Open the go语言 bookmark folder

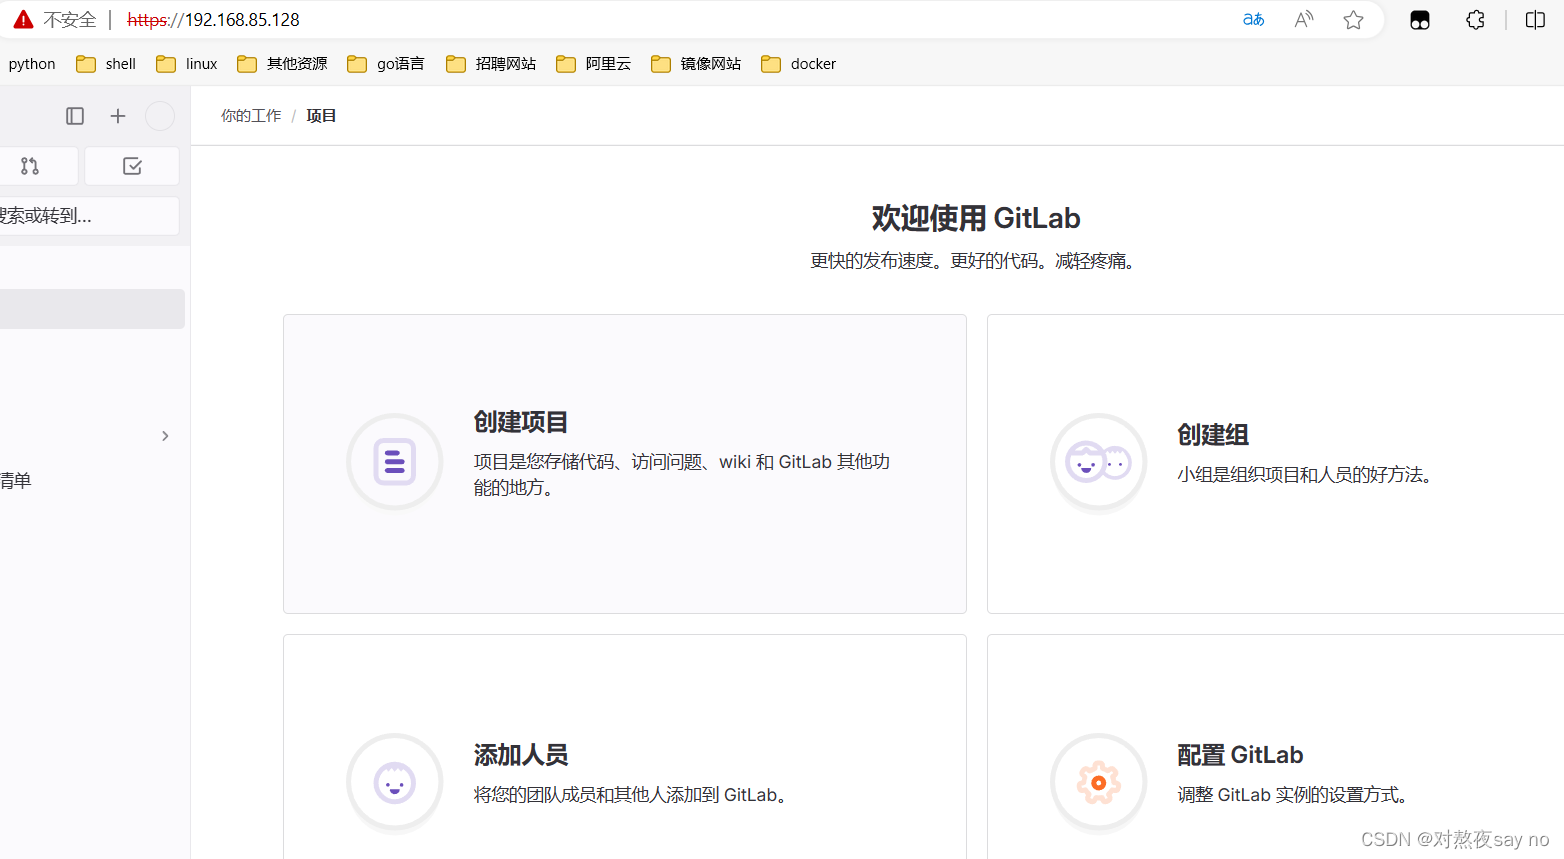386,64
